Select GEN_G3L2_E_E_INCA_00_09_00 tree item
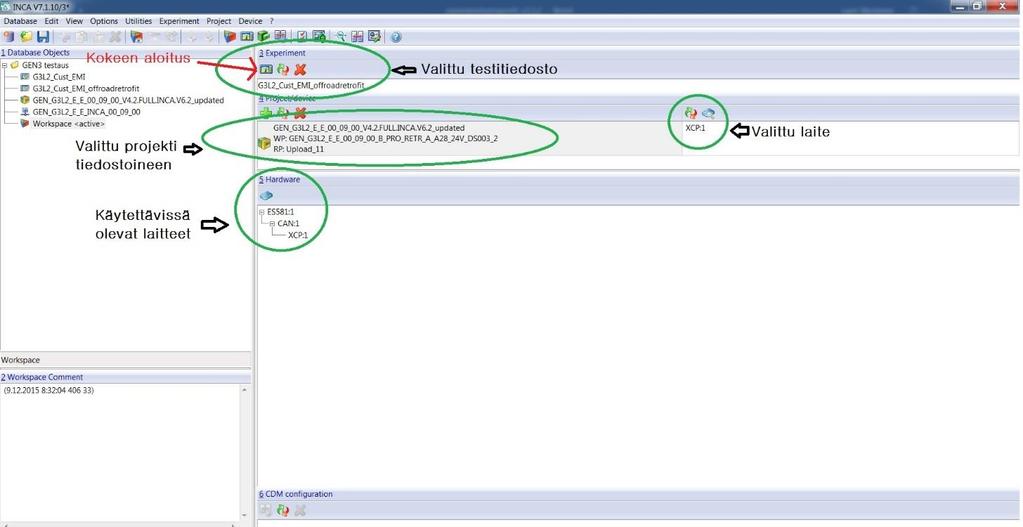Screen dimensions: 1023x527 [x=86, y=112]
